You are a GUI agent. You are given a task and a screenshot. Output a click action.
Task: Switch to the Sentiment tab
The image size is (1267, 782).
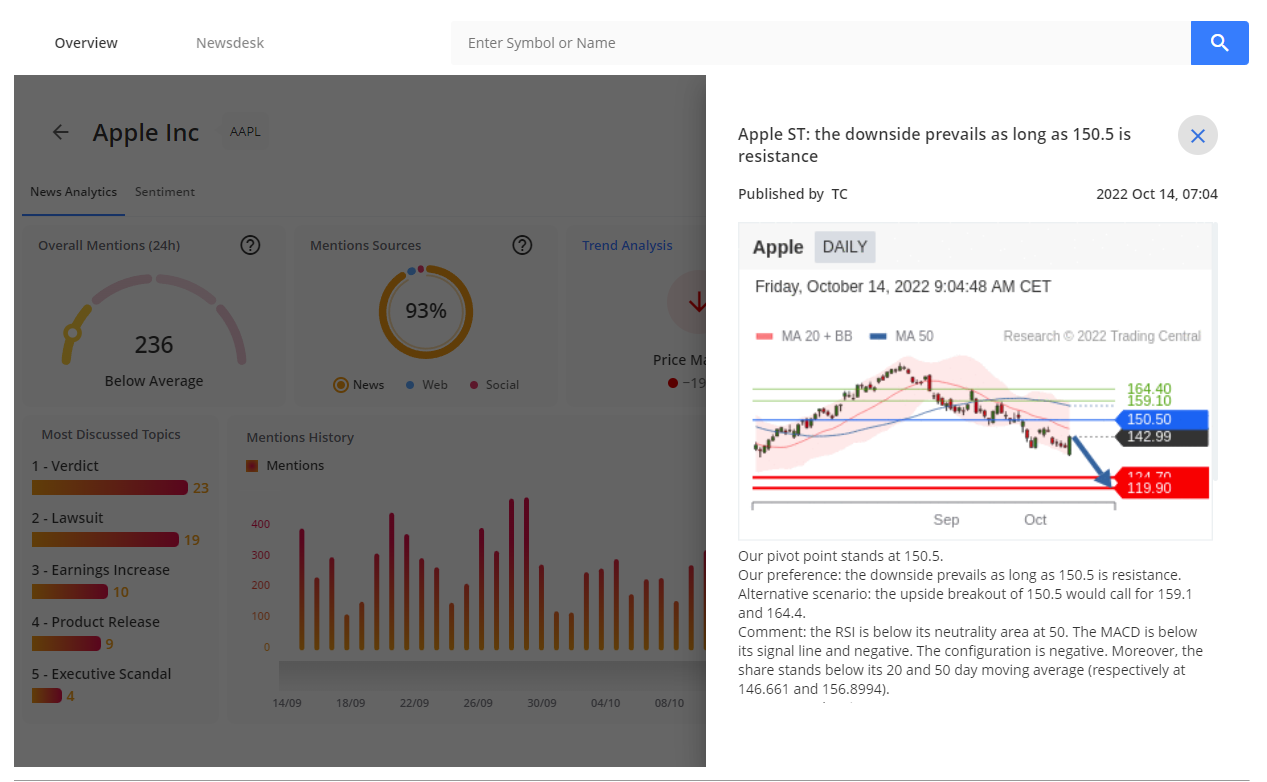(x=165, y=191)
